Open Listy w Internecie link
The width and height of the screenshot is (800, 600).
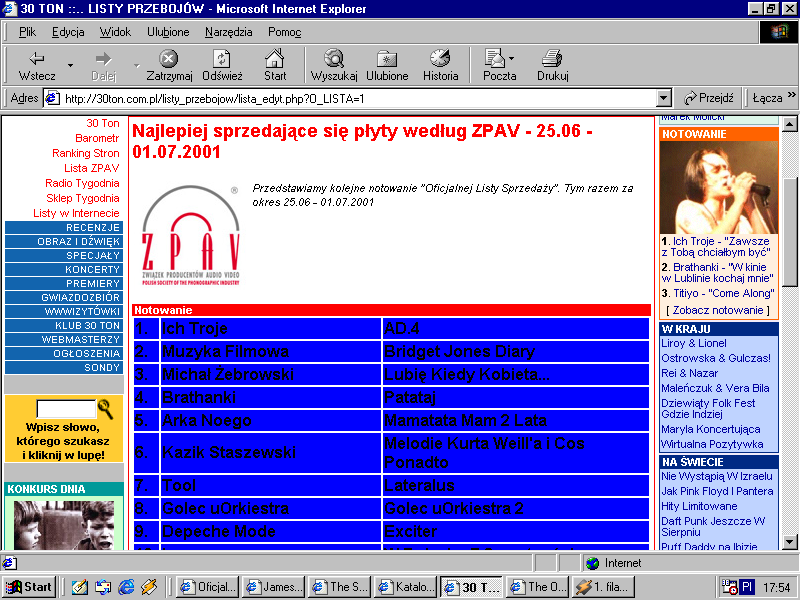[76, 213]
